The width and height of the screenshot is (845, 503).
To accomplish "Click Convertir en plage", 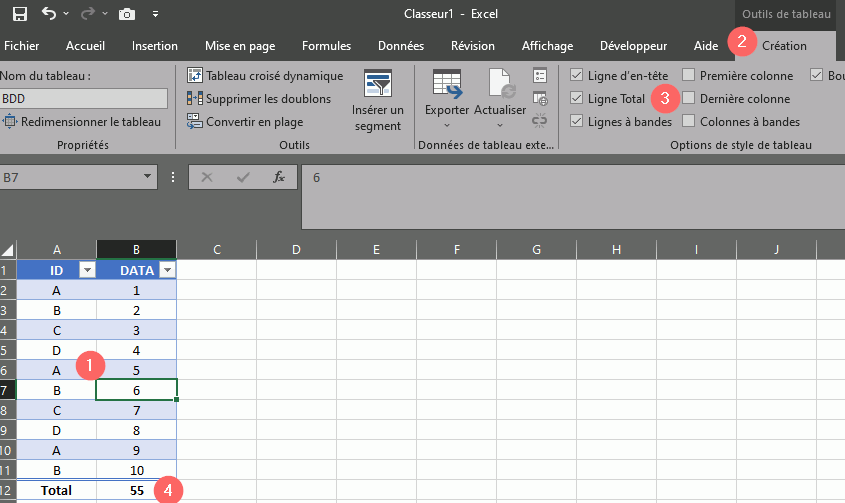I will click(x=245, y=122).
